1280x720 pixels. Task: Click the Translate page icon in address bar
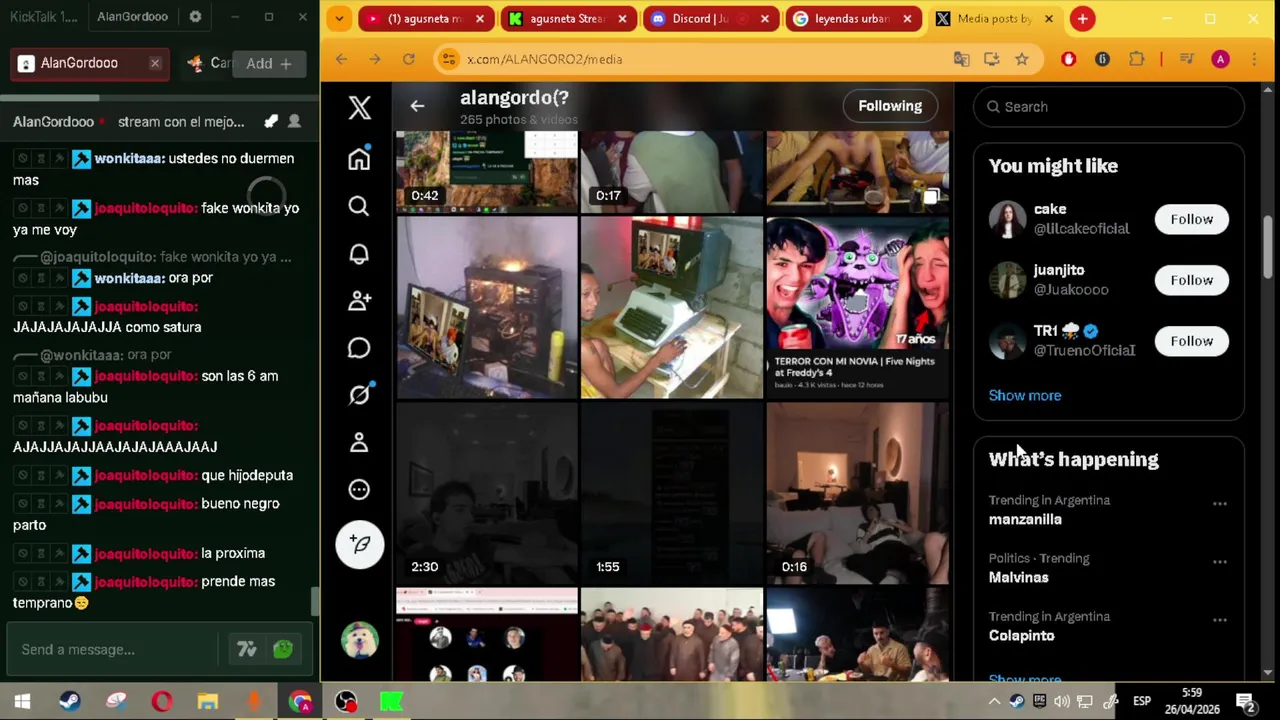pos(961,59)
